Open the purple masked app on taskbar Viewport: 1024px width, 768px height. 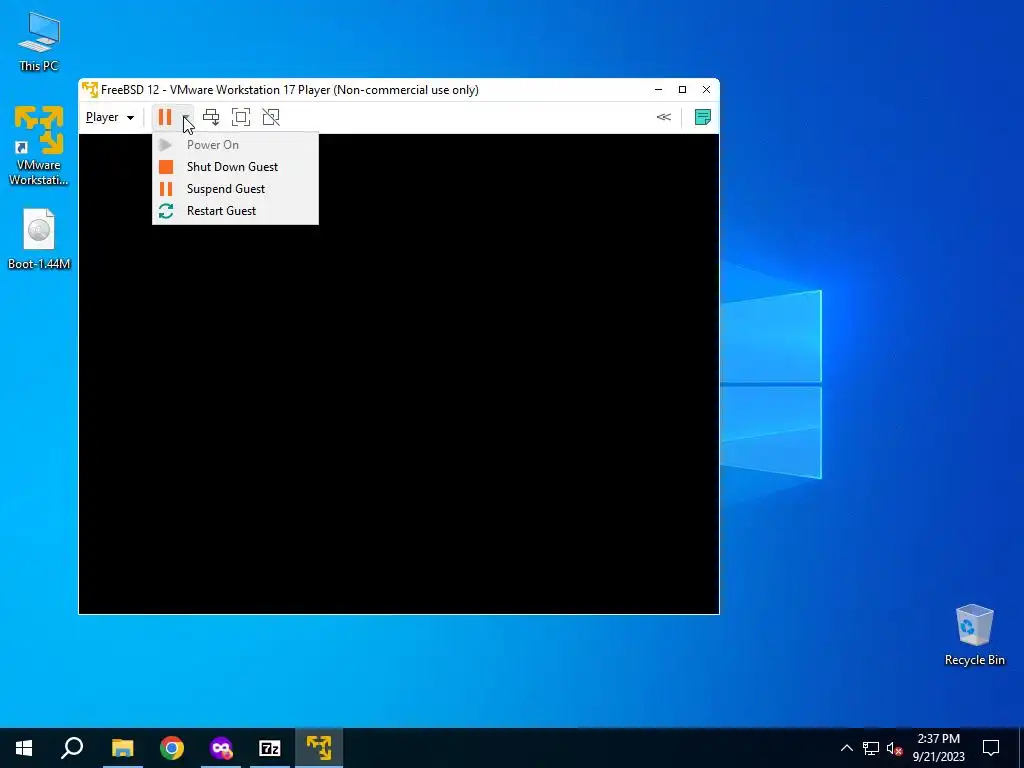[x=221, y=748]
